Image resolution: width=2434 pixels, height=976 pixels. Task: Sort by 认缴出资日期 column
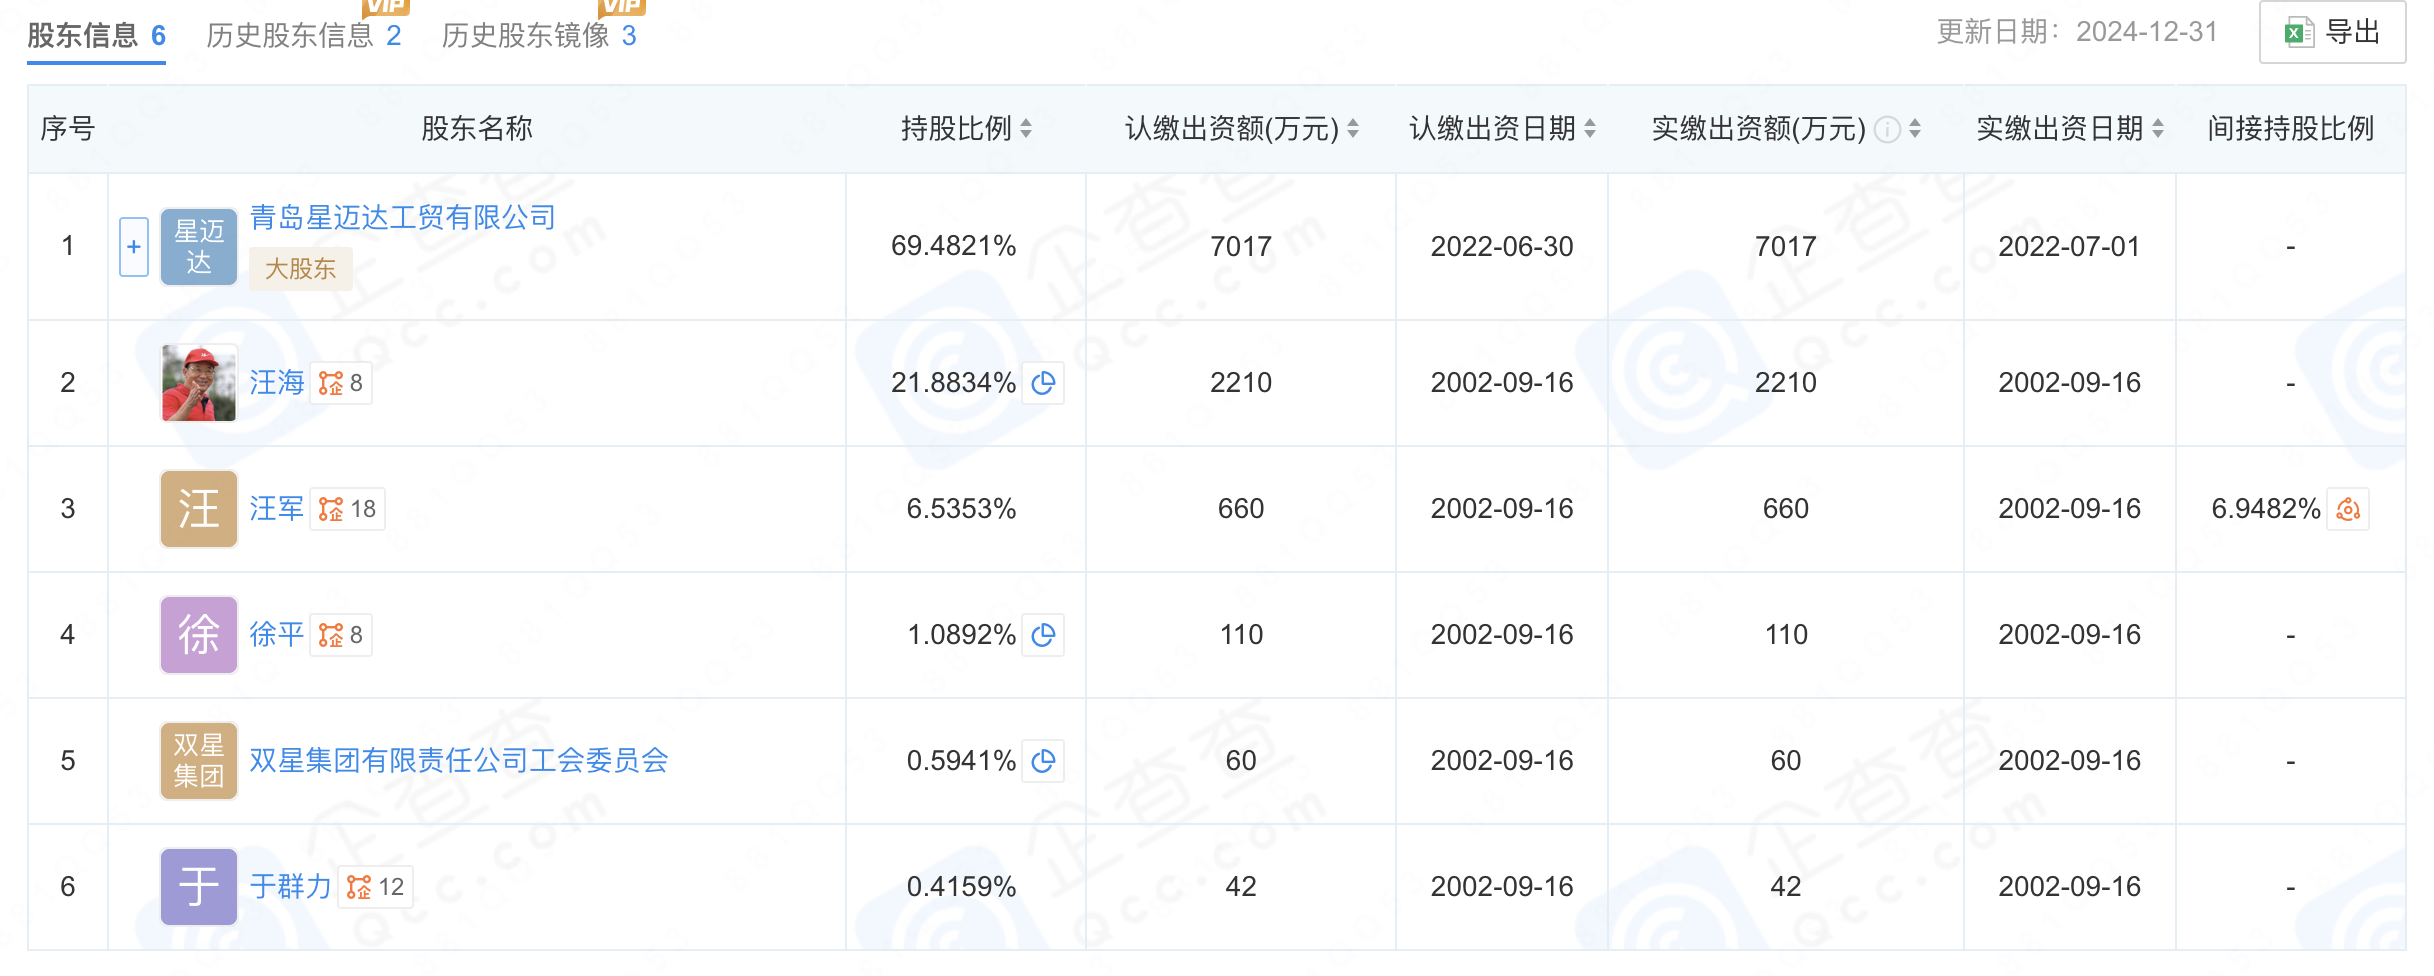click(x=1590, y=129)
